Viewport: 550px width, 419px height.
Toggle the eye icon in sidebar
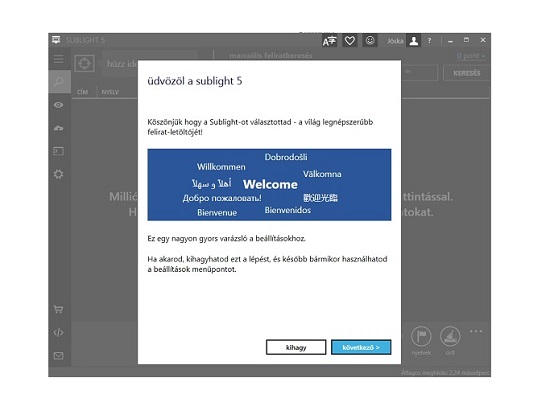[59, 105]
